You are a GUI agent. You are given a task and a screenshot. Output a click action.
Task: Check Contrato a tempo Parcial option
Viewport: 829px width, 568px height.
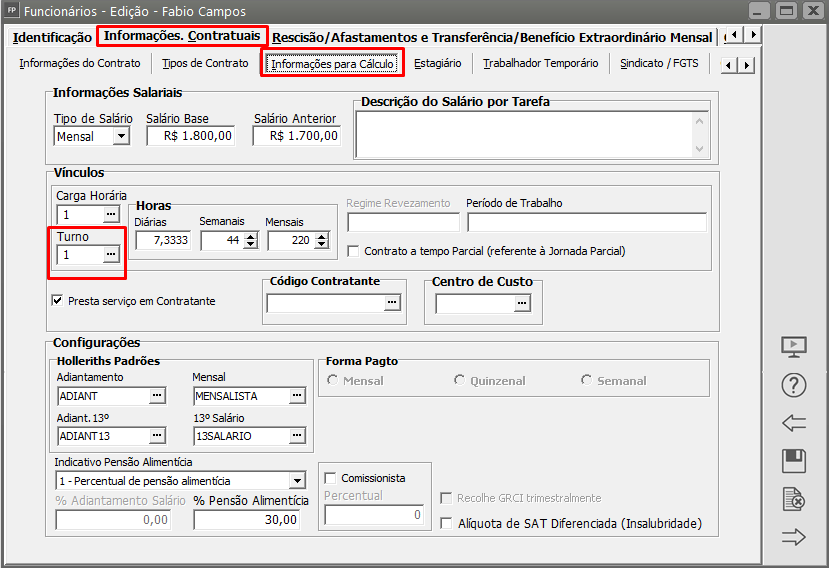pos(353,251)
